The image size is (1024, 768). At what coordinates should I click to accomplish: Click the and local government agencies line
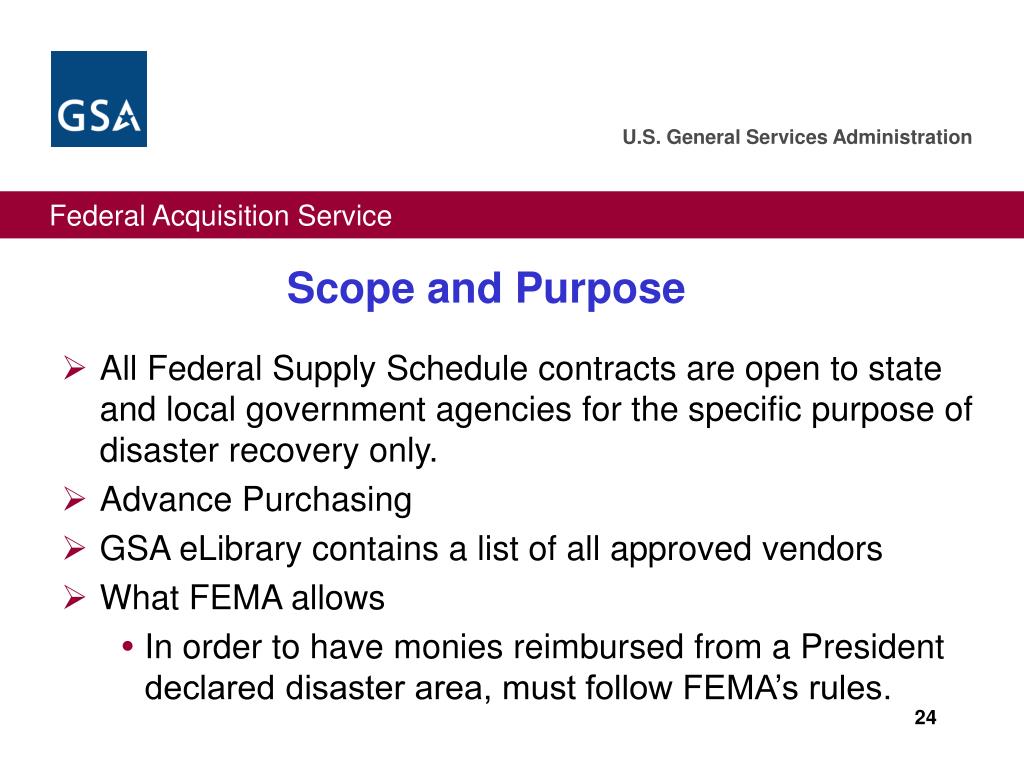tap(536, 410)
